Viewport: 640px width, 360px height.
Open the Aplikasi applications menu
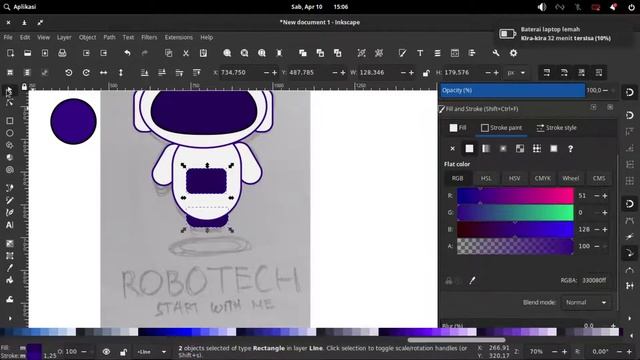point(20,7)
